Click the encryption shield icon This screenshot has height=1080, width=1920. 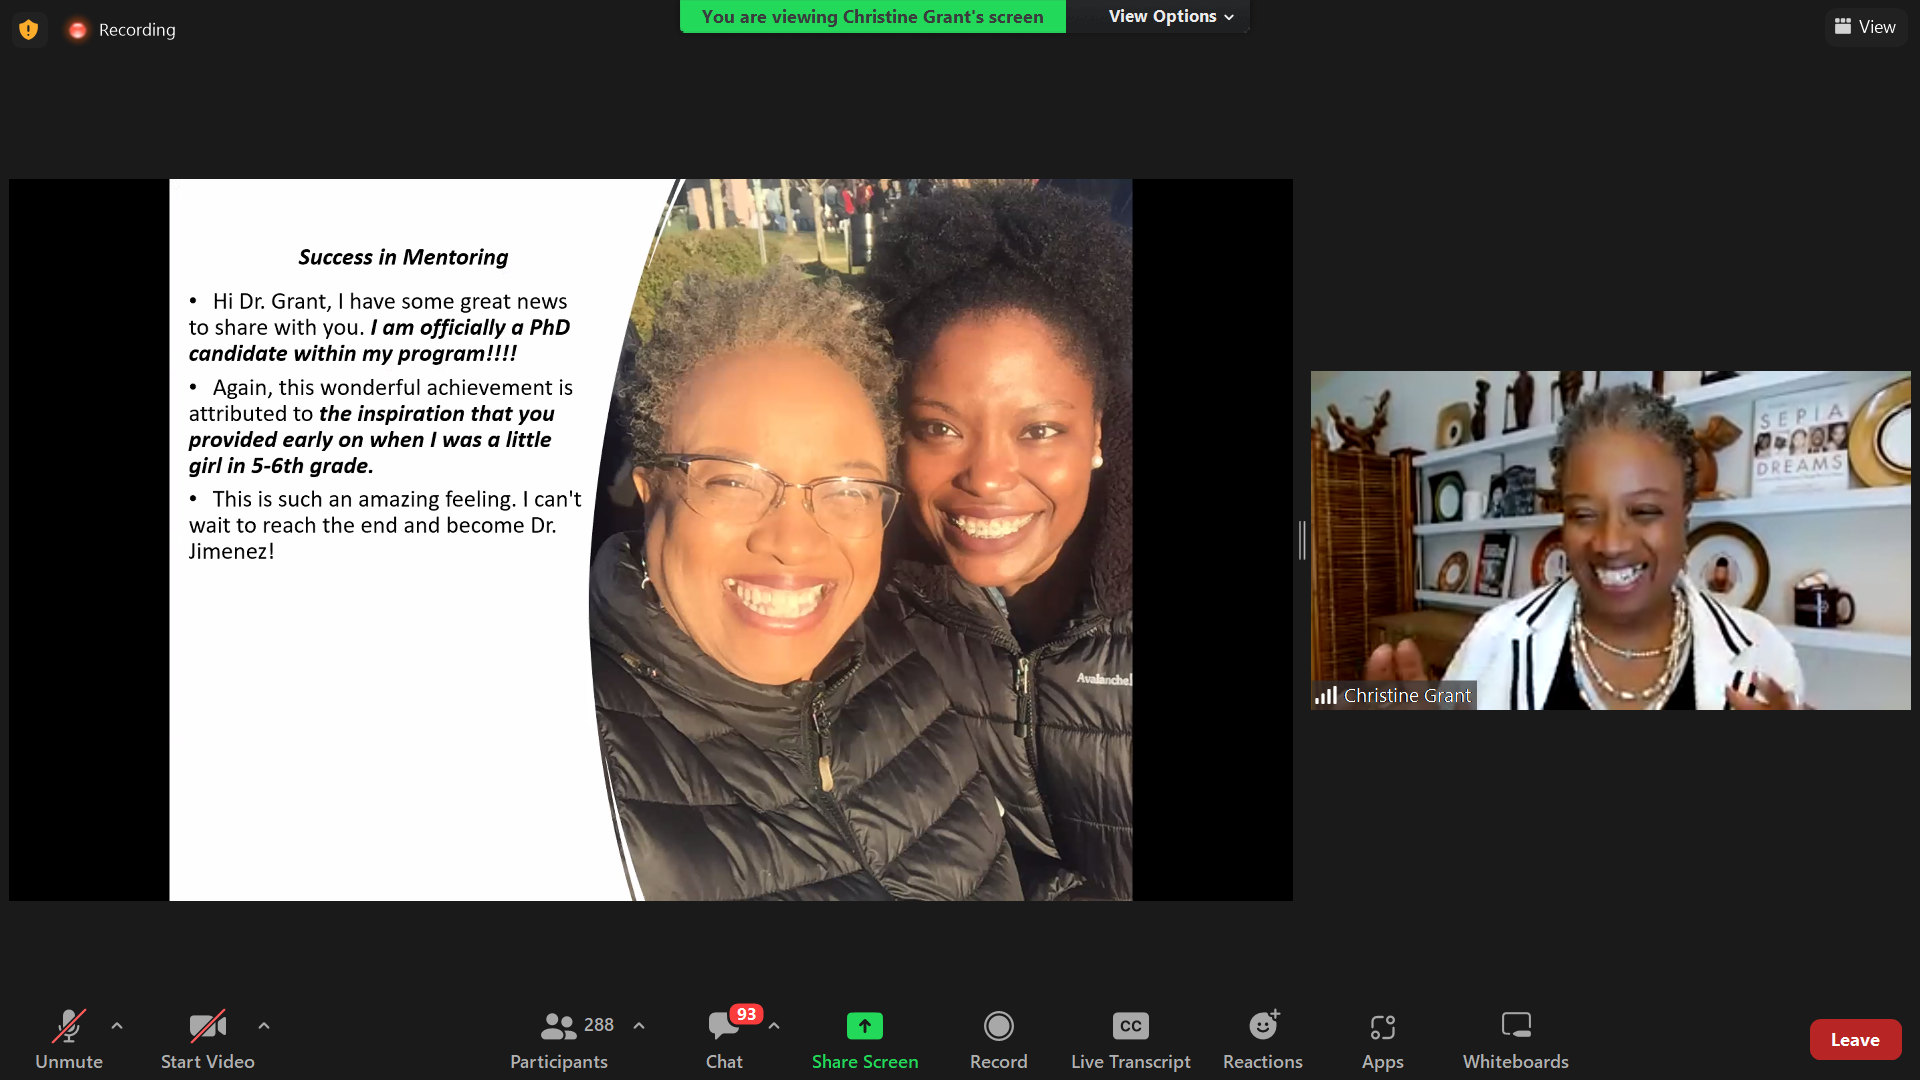[x=29, y=30]
